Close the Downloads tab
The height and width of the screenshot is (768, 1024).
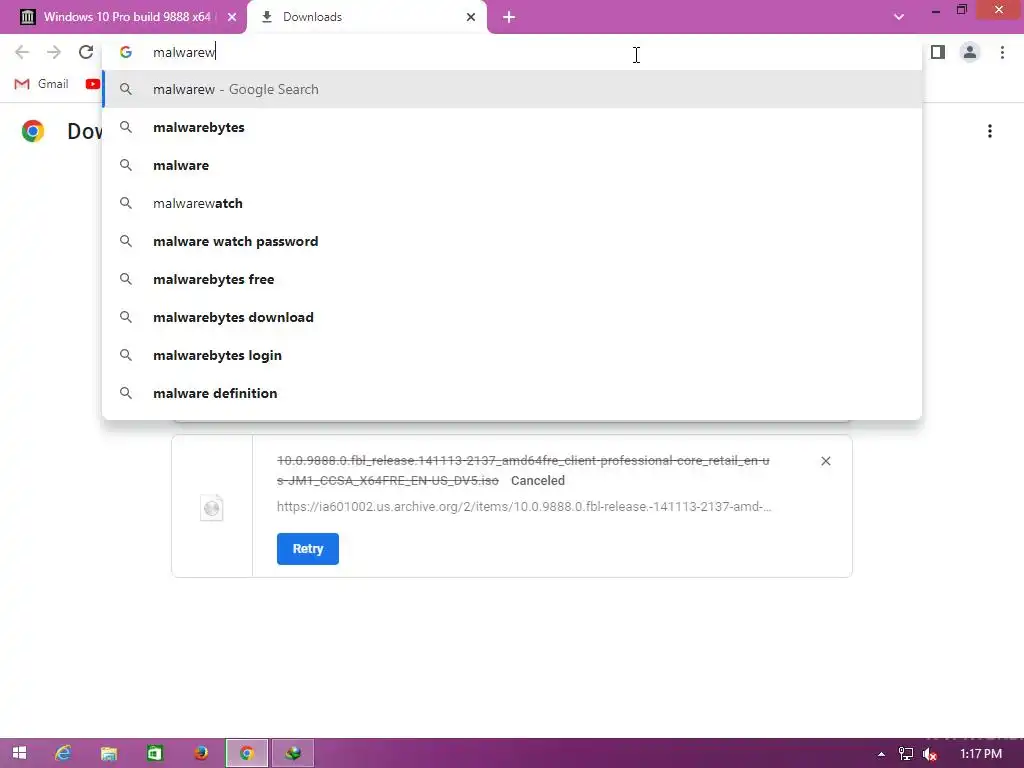(471, 17)
